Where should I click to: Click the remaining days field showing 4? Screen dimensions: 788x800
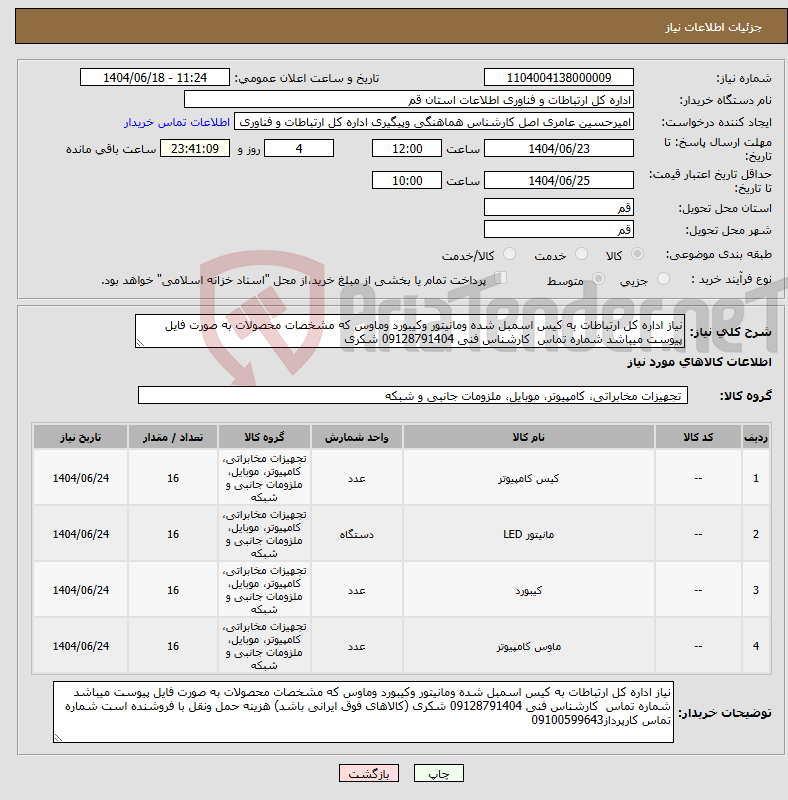[299, 148]
